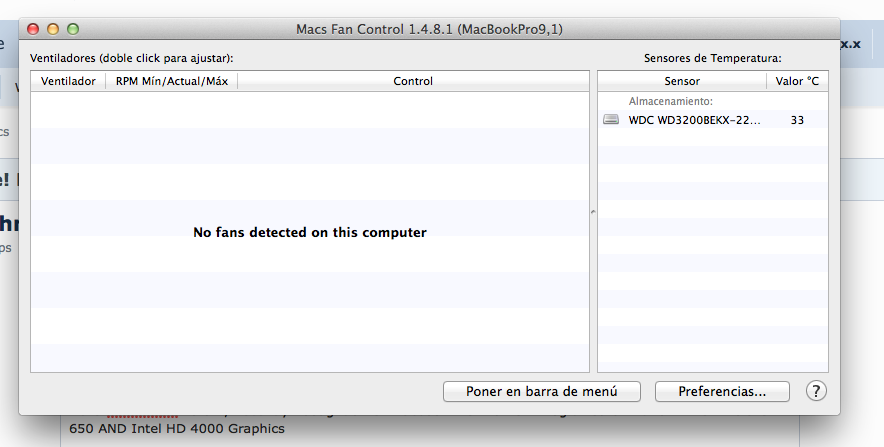Image resolution: width=884 pixels, height=447 pixels.
Task: Click the Almacenamiento group label
Action: pyautogui.click(x=670, y=102)
